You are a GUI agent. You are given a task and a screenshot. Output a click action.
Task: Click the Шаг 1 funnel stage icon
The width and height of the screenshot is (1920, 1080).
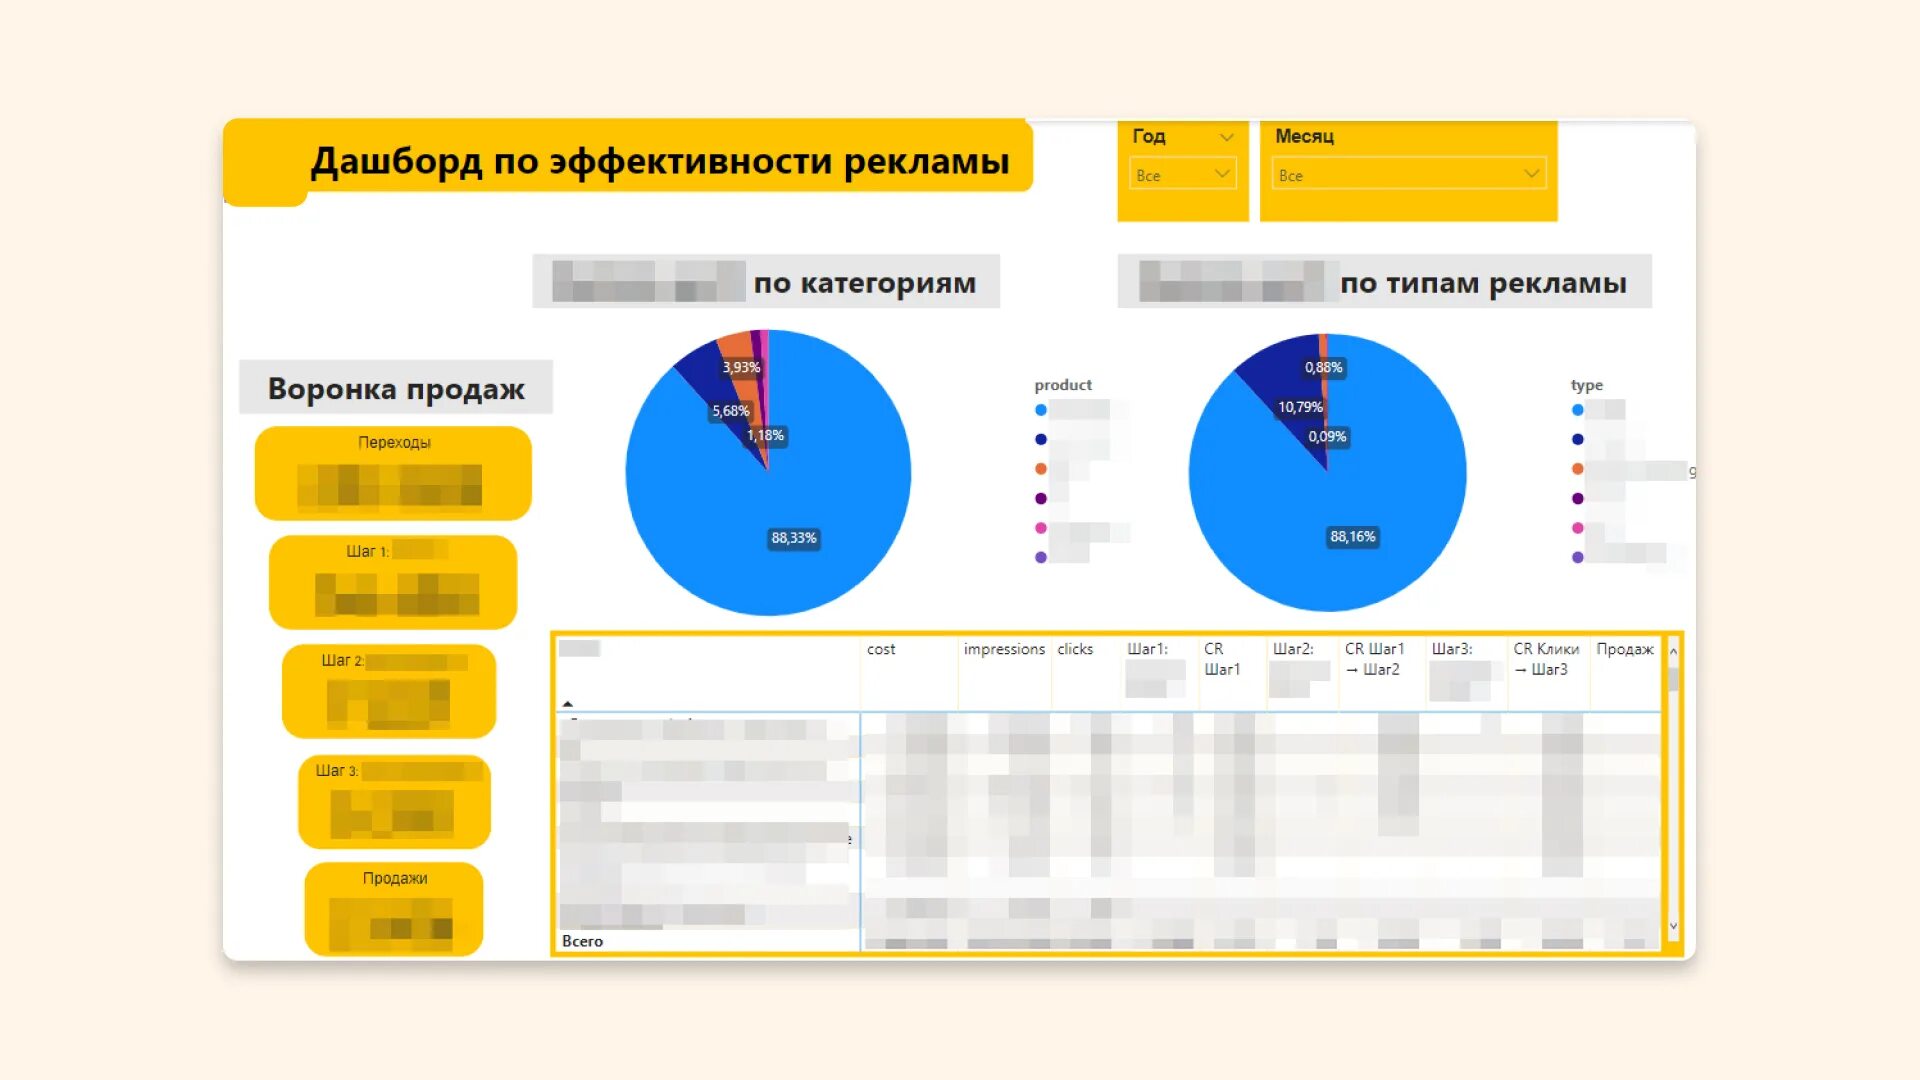[392, 579]
